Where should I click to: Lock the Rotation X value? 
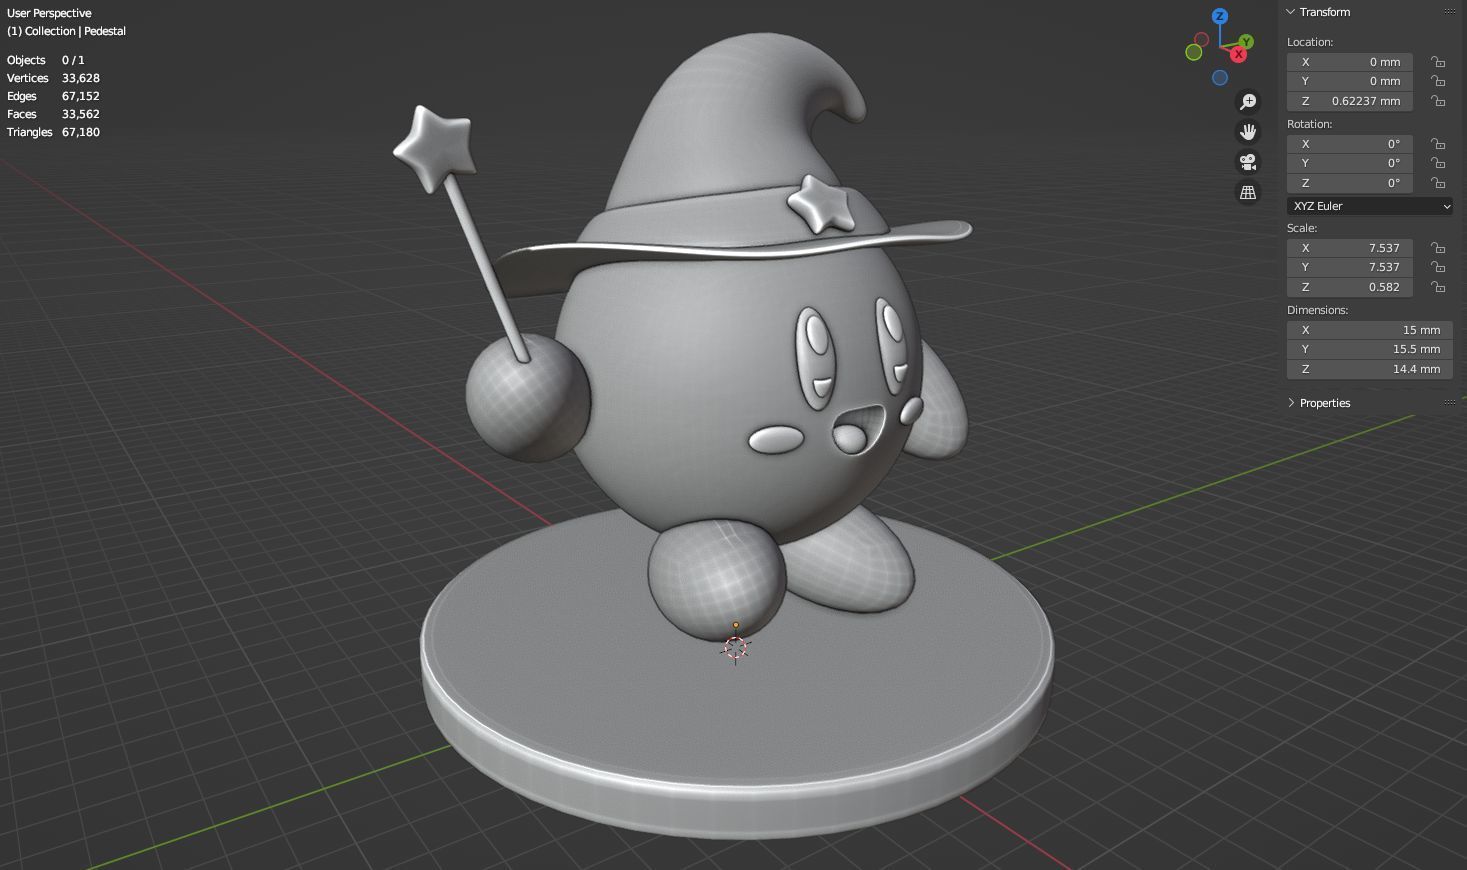pyautogui.click(x=1438, y=144)
